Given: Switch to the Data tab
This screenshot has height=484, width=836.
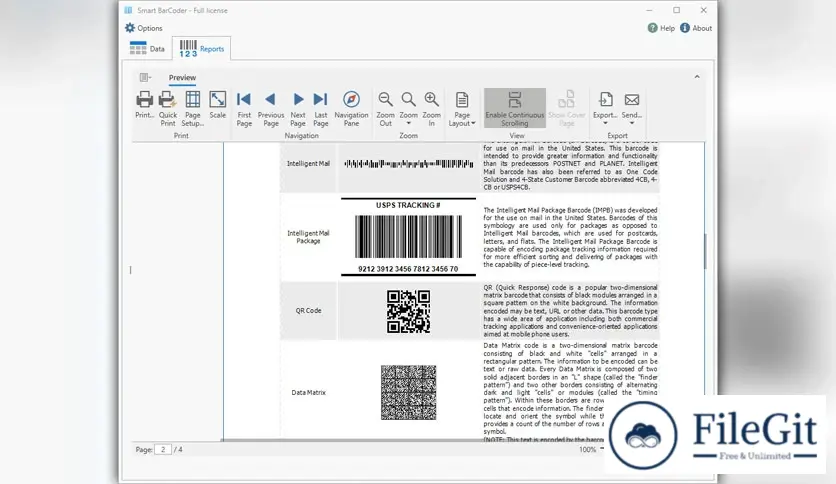Looking at the screenshot, I should [x=148, y=49].
